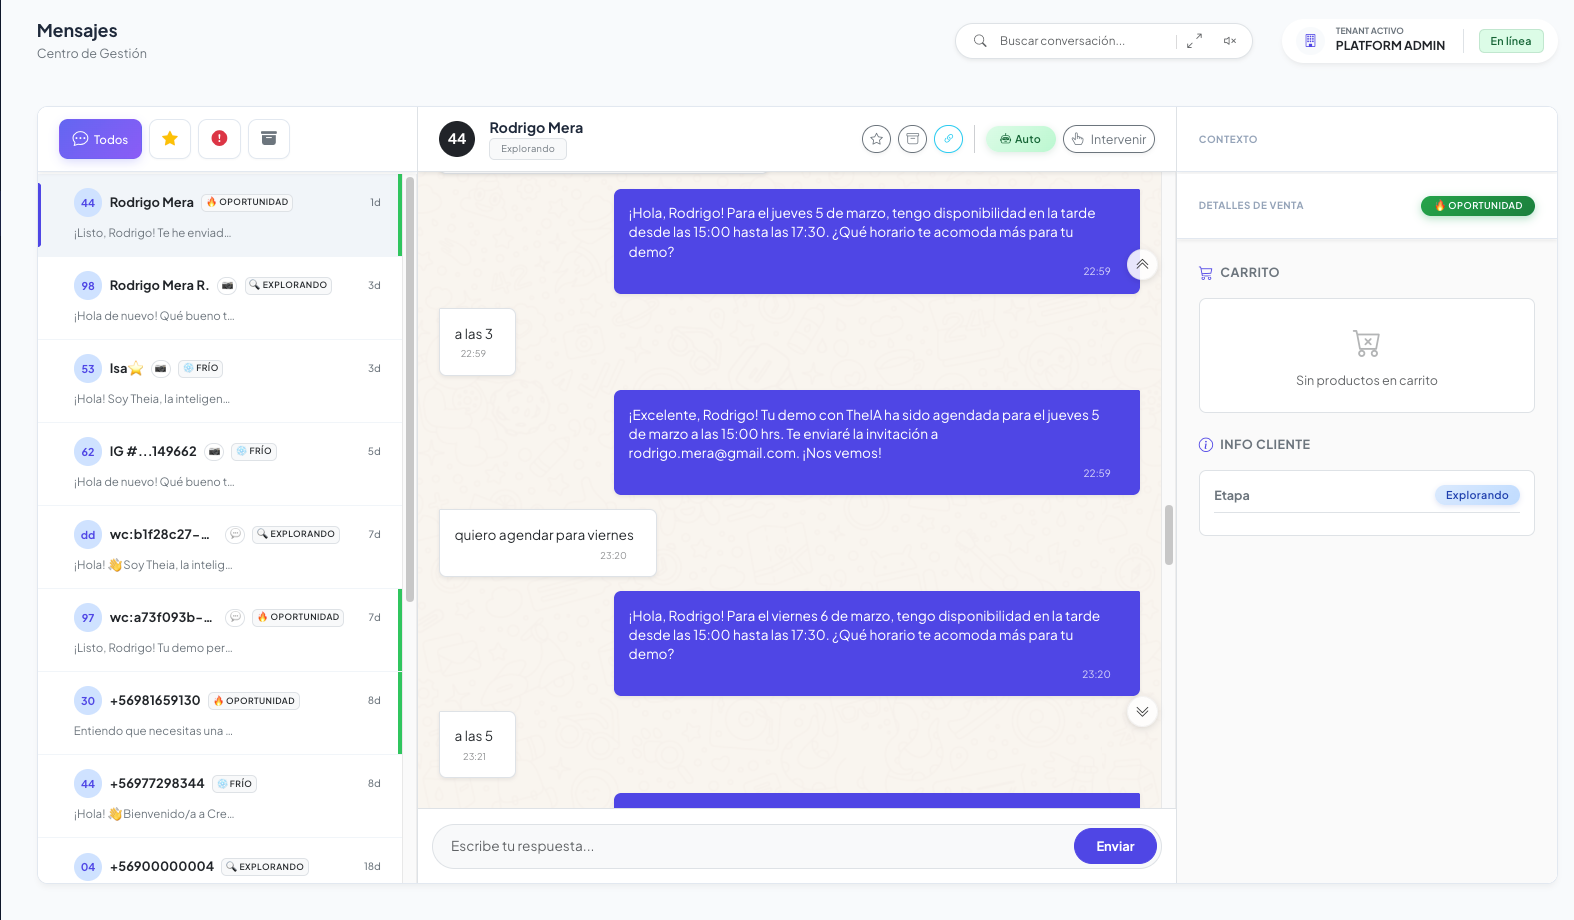The image size is (1574, 920).
Task: Star the Rodrigo Mera conversation
Action: point(876,139)
